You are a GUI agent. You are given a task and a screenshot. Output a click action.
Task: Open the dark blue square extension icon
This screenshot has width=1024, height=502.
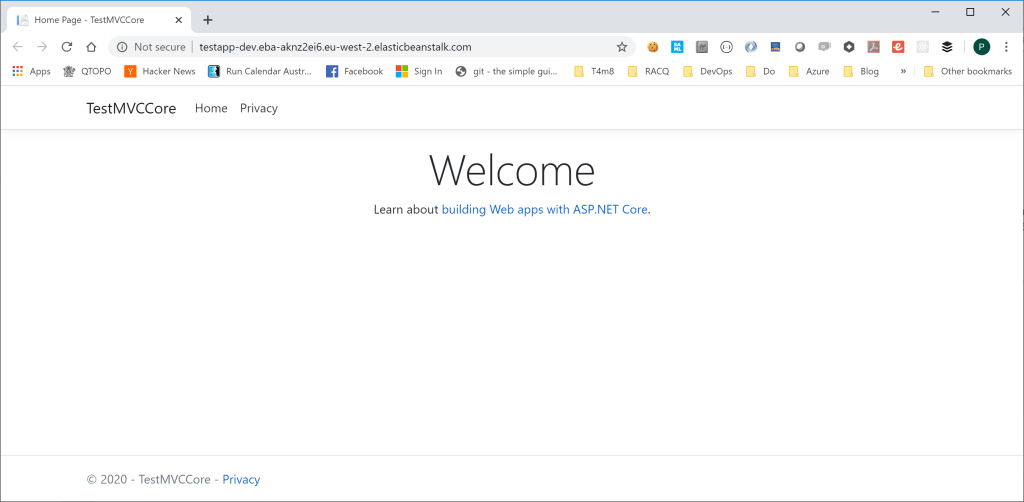775,47
